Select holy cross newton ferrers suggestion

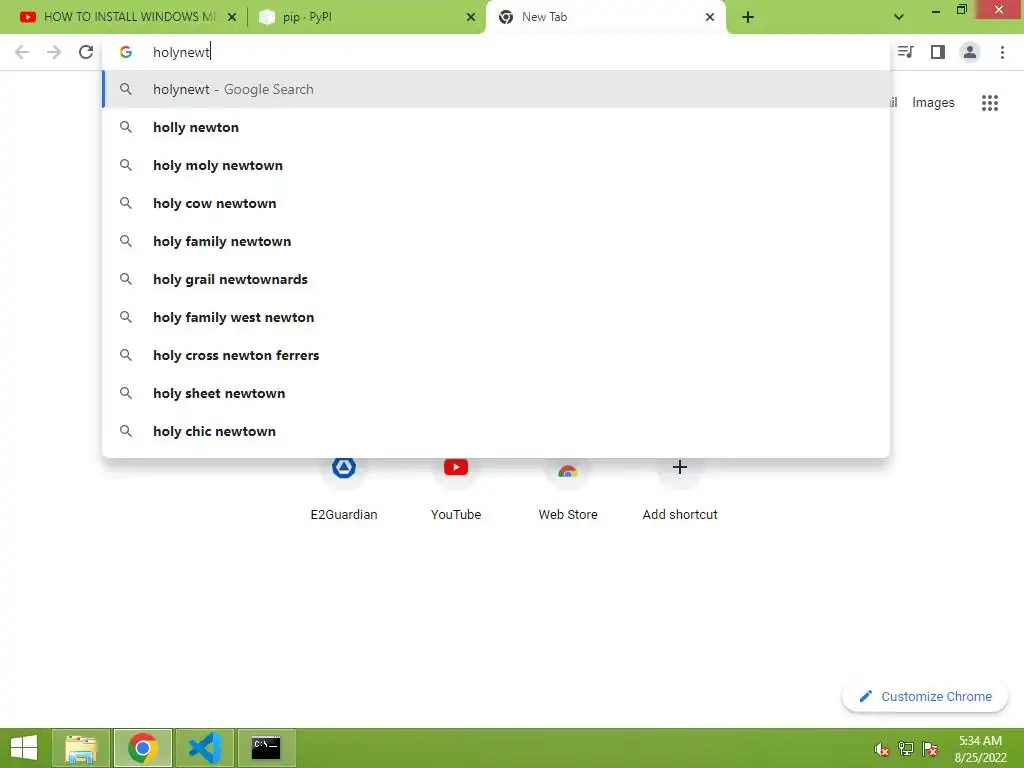pyautogui.click(x=496, y=355)
